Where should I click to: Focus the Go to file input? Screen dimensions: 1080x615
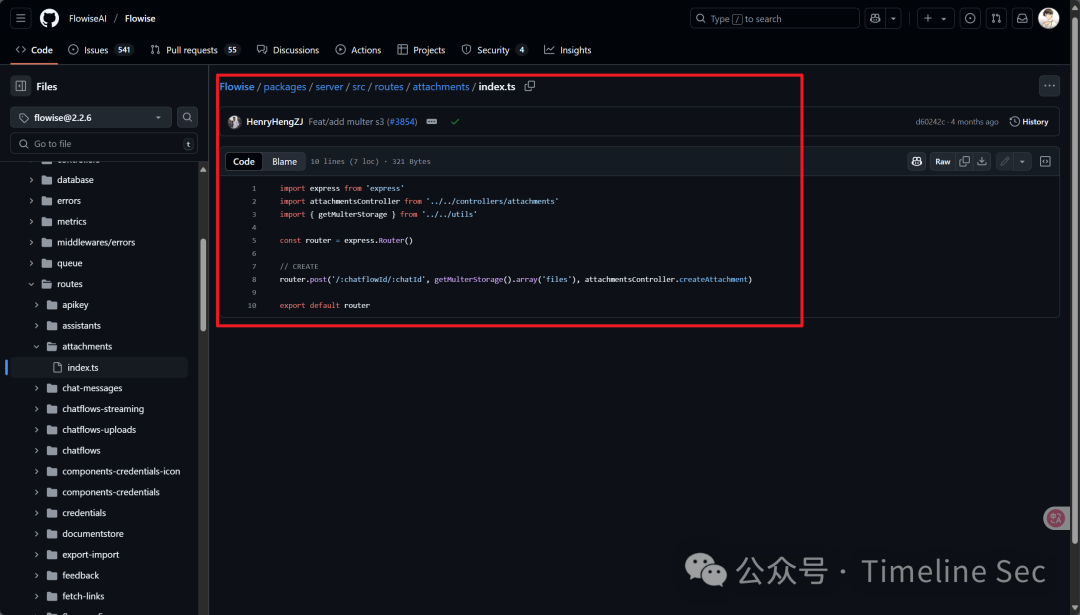point(104,144)
